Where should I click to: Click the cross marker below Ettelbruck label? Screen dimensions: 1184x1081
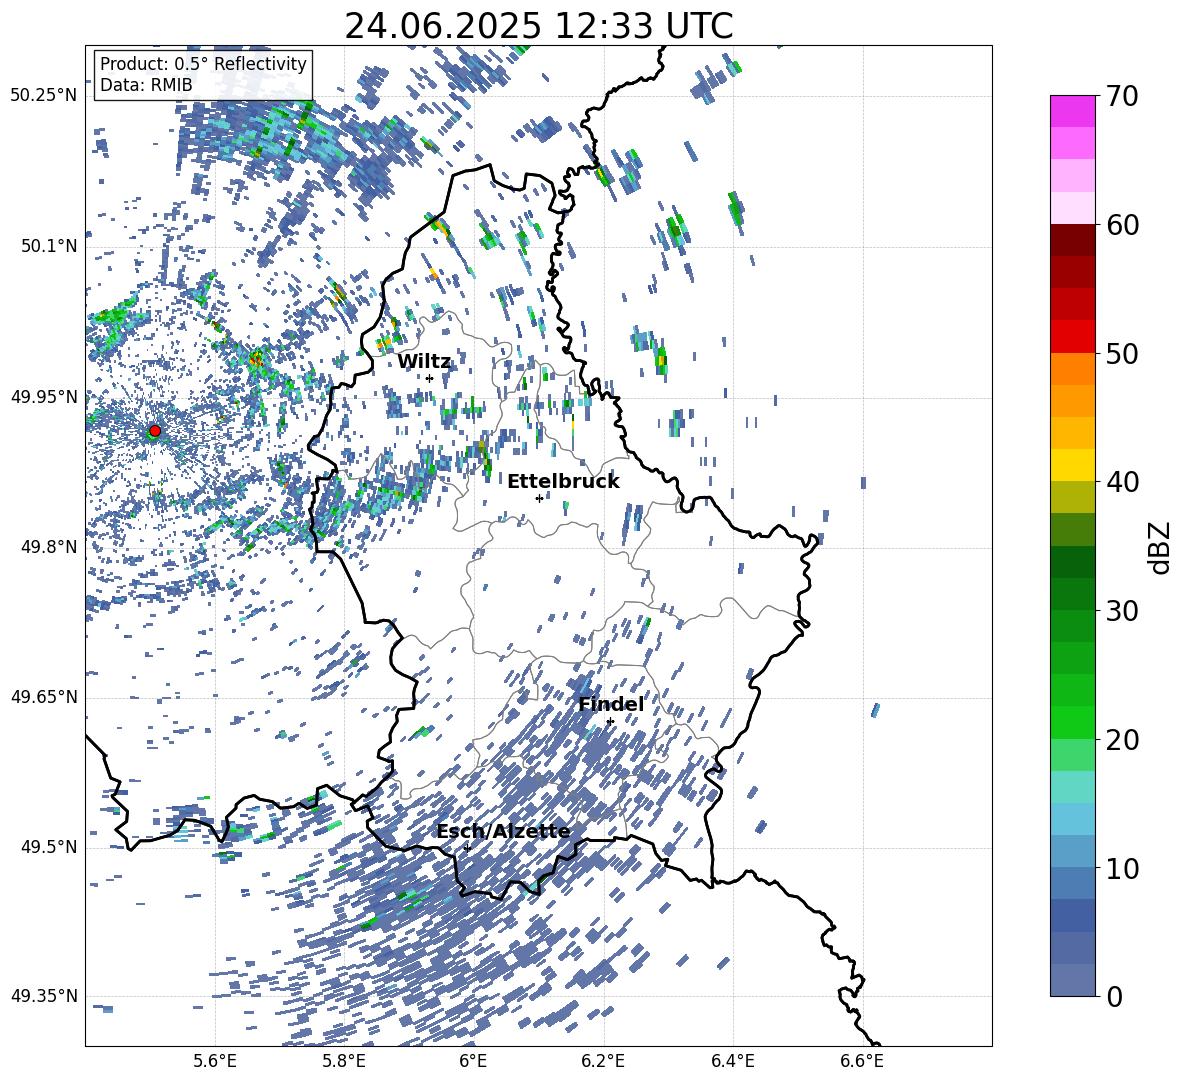pyautogui.click(x=539, y=498)
